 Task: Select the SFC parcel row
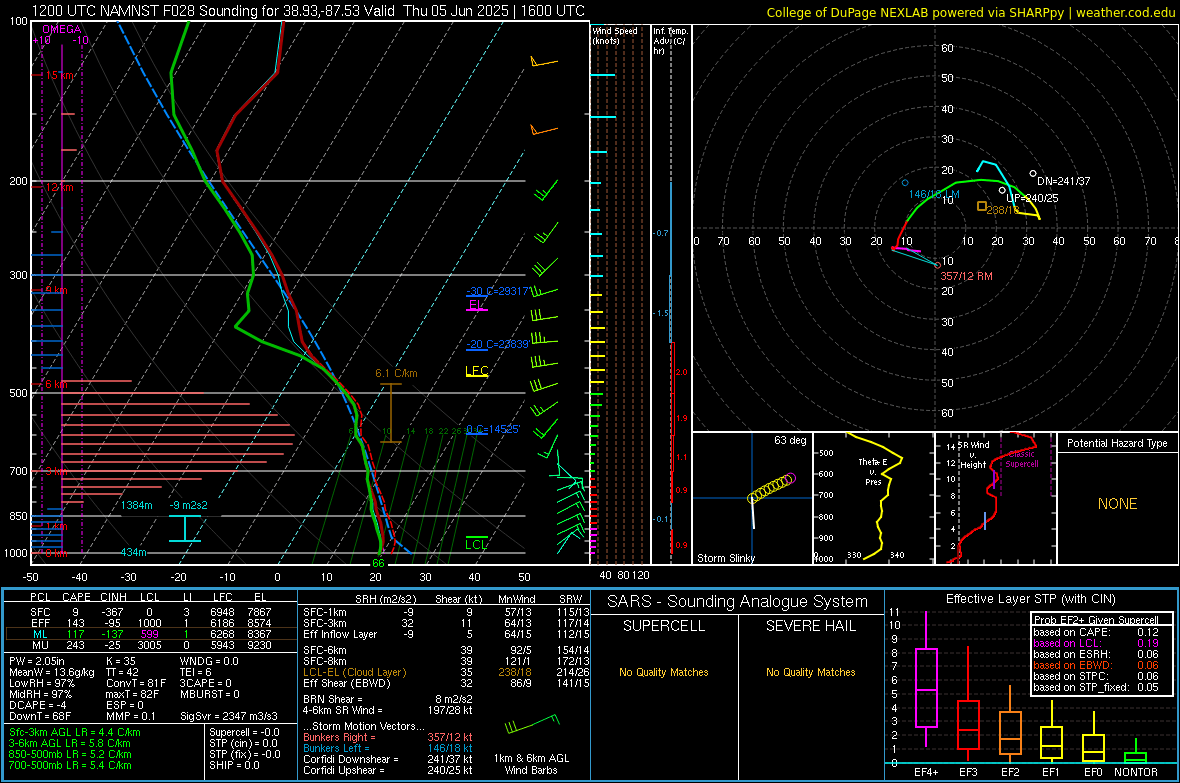tap(150, 612)
